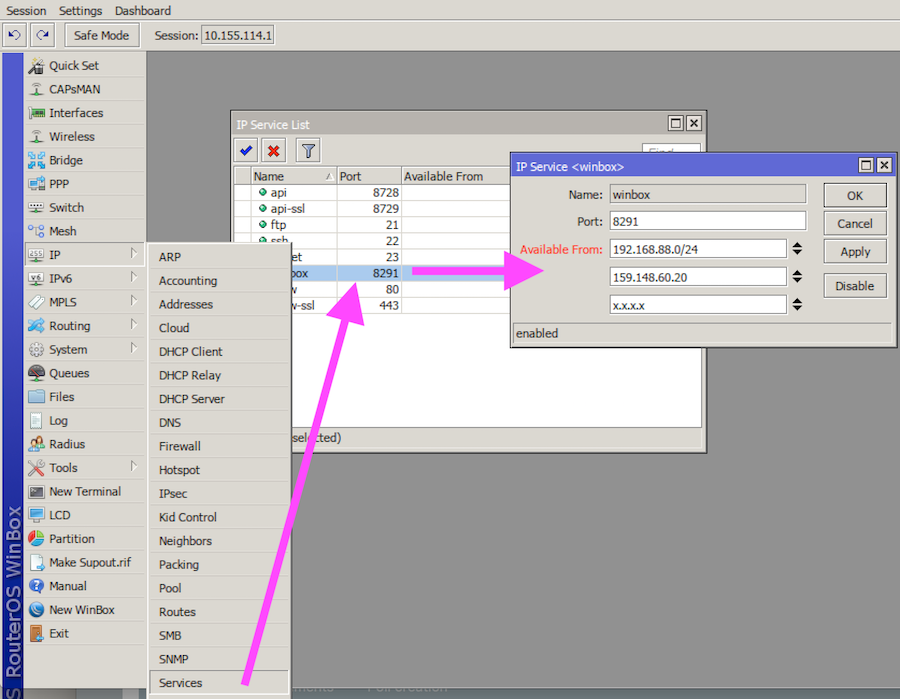Click the Disable button in winbox dialog
Image resolution: width=900 pixels, height=699 pixels.
(854, 286)
